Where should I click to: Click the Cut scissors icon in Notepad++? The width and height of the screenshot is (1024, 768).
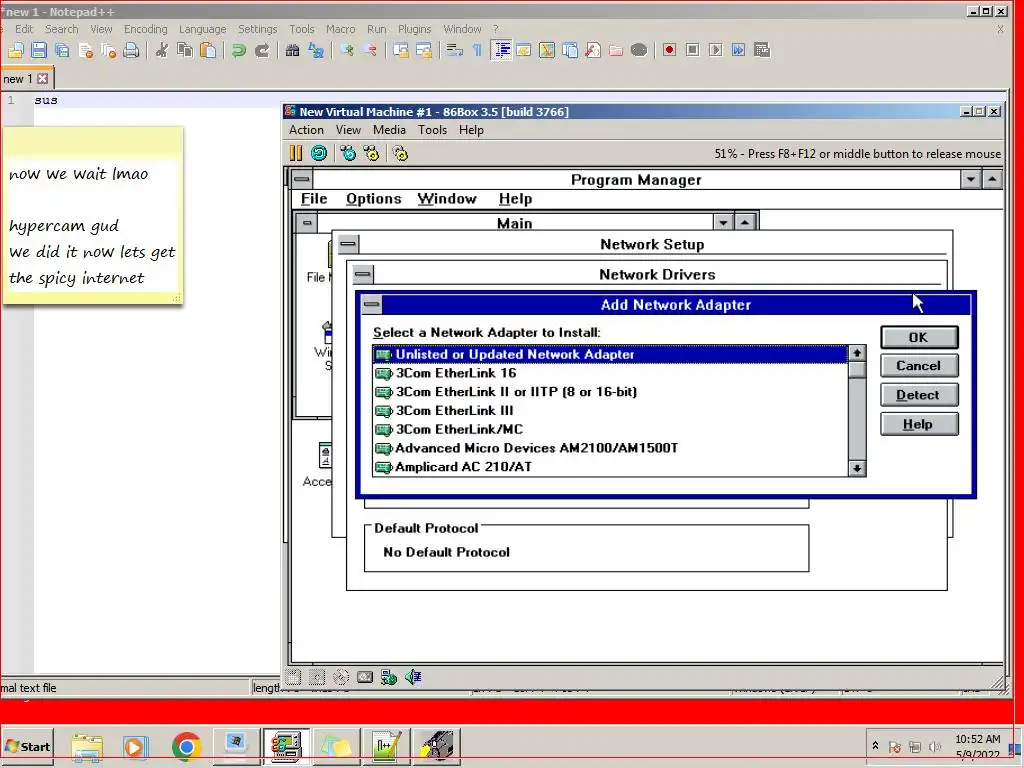pyautogui.click(x=161, y=50)
